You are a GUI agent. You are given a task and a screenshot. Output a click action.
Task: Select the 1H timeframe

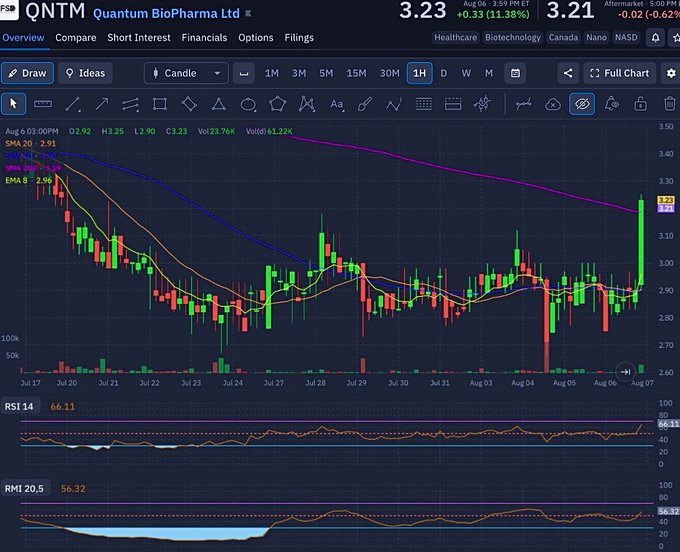click(x=419, y=73)
